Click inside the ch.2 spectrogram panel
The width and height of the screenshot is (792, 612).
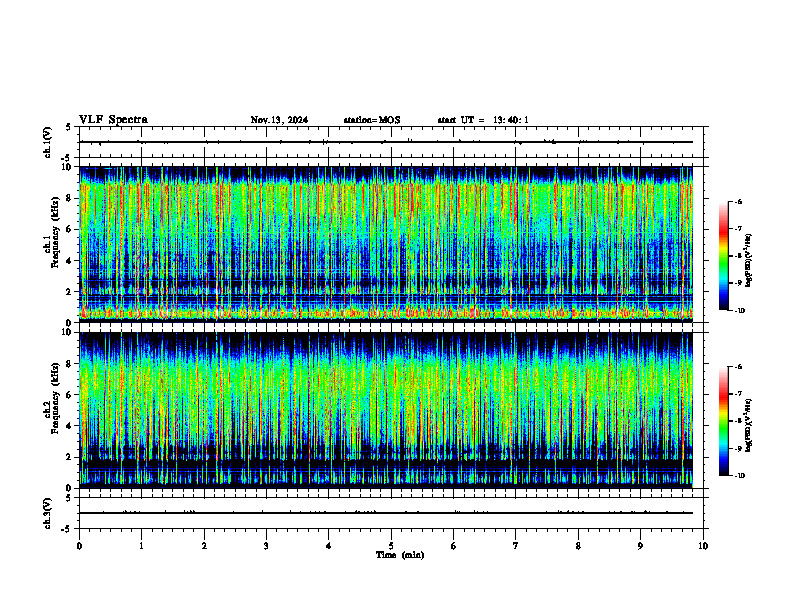[x=386, y=410]
